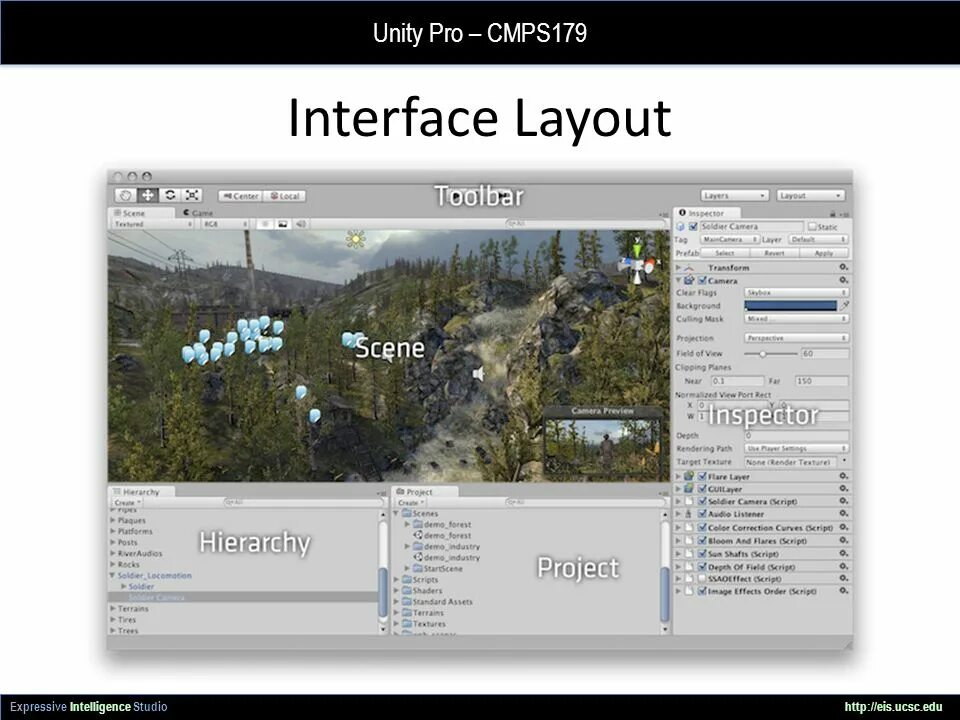Viewport: 960px width, 720px height.
Task: Click the Project panel vertical scrollbar
Action: (x=665, y=572)
